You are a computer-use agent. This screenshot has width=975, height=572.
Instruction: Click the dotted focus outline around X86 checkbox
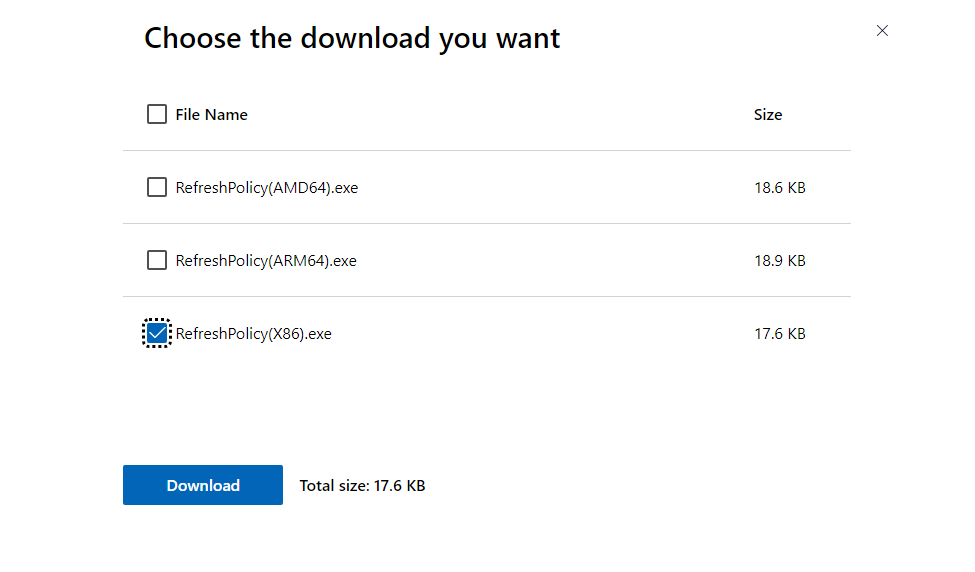144,333
